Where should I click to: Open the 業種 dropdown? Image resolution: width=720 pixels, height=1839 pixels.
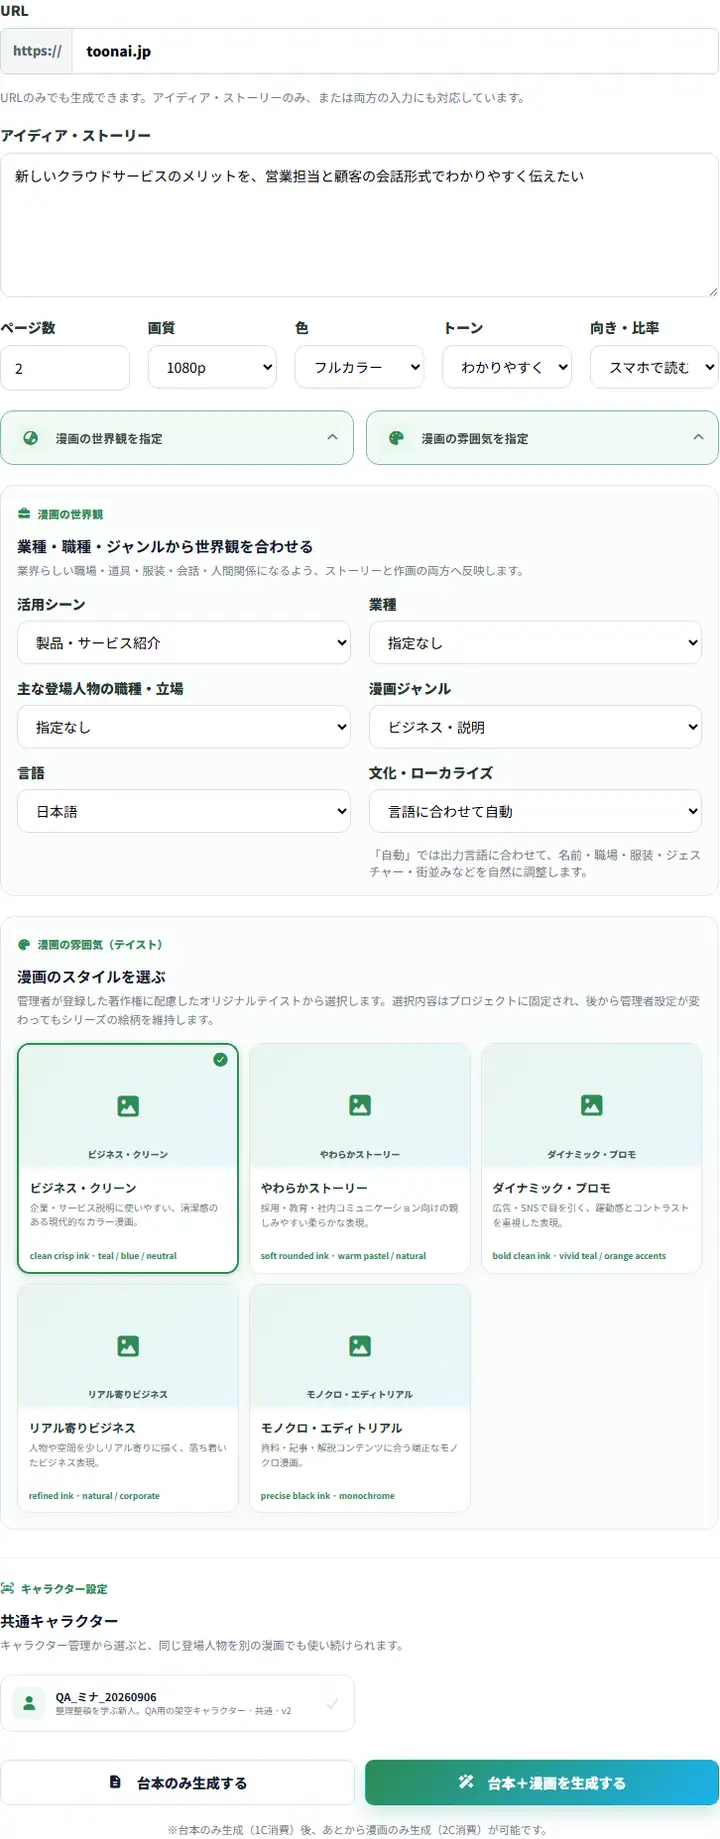pyautogui.click(x=535, y=643)
